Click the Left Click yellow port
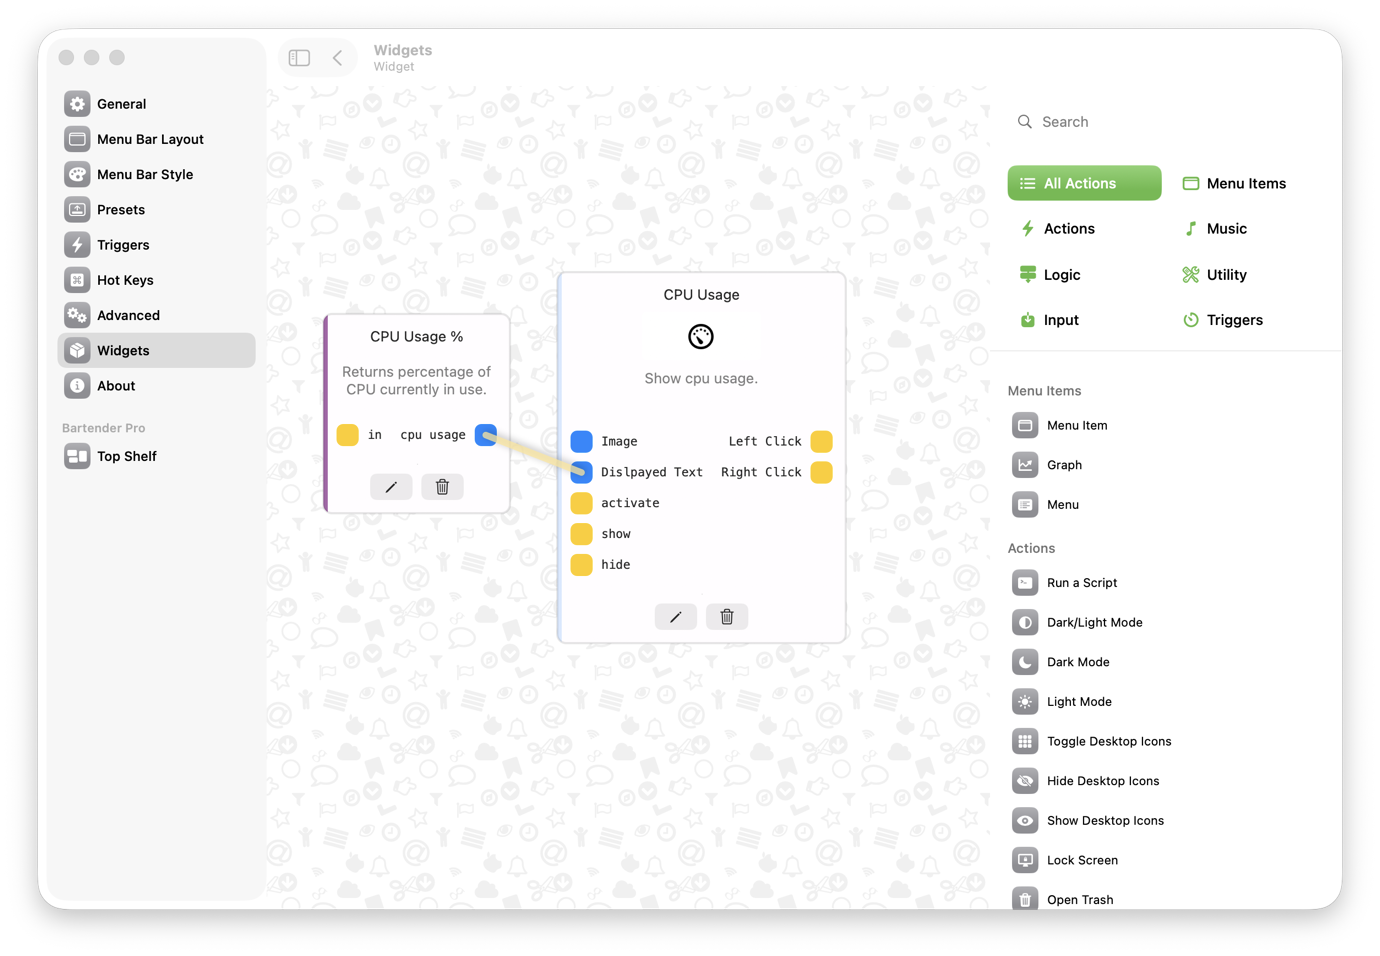This screenshot has width=1380, height=956. pyautogui.click(x=822, y=441)
